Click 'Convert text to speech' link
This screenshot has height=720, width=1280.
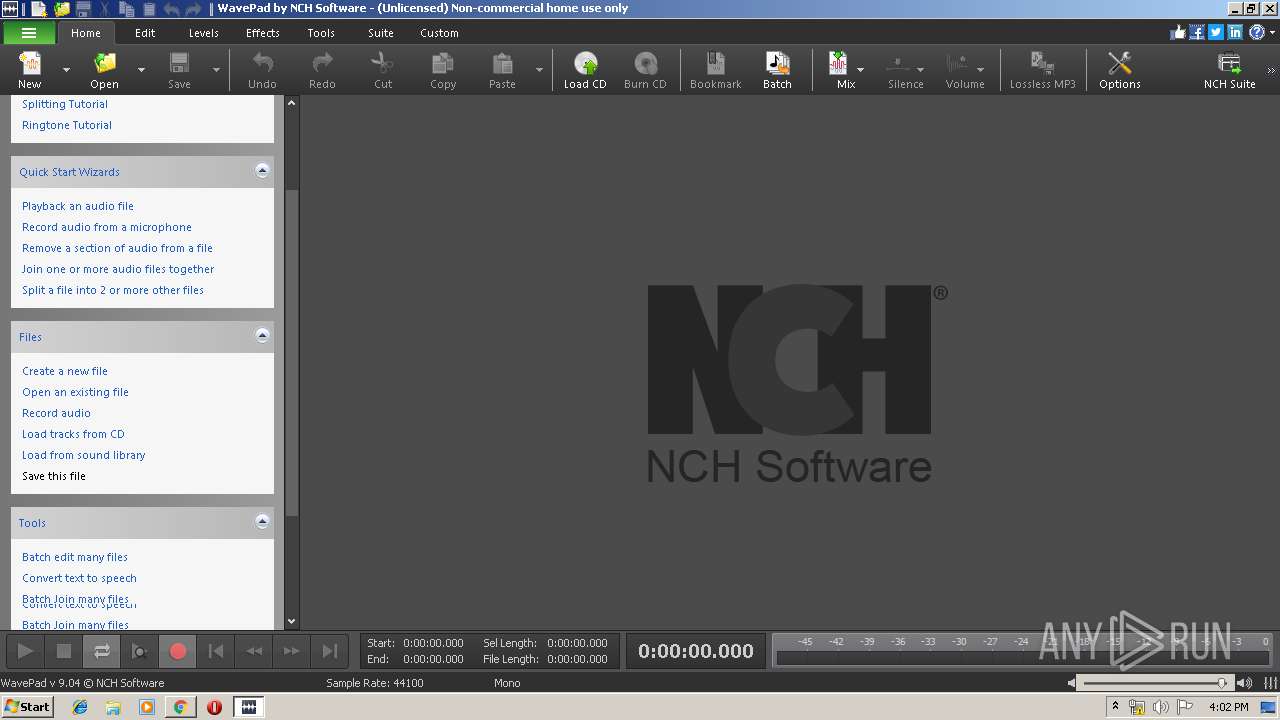79,578
